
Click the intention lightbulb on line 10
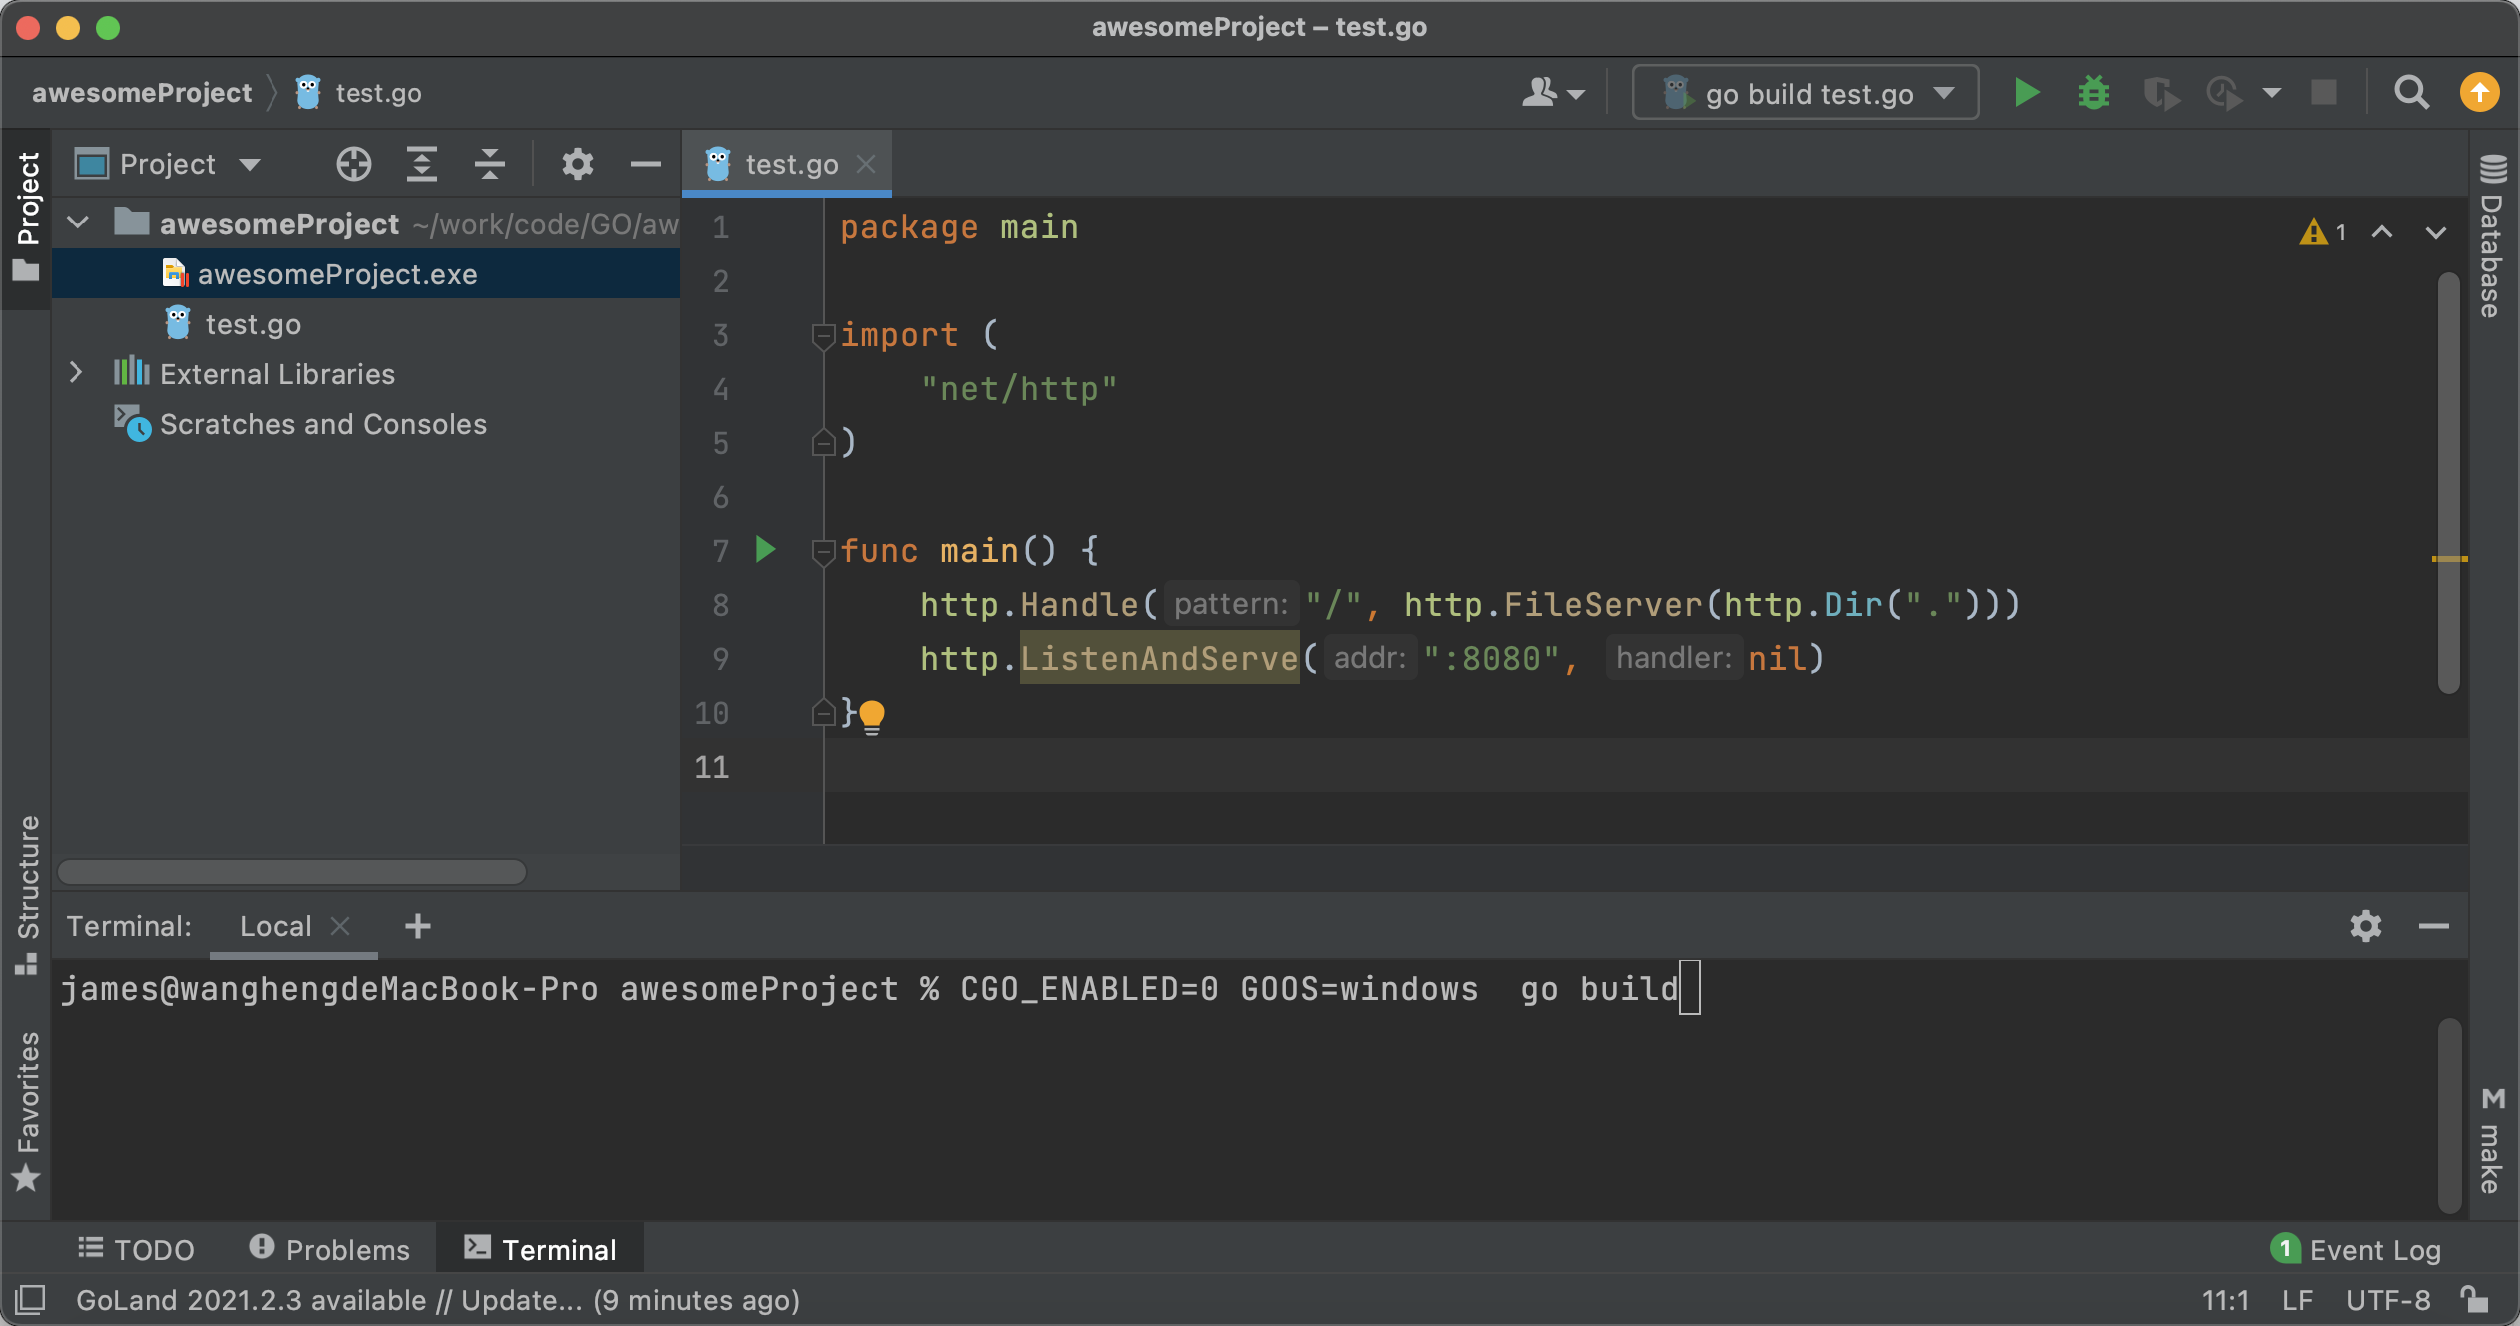pyautogui.click(x=872, y=715)
